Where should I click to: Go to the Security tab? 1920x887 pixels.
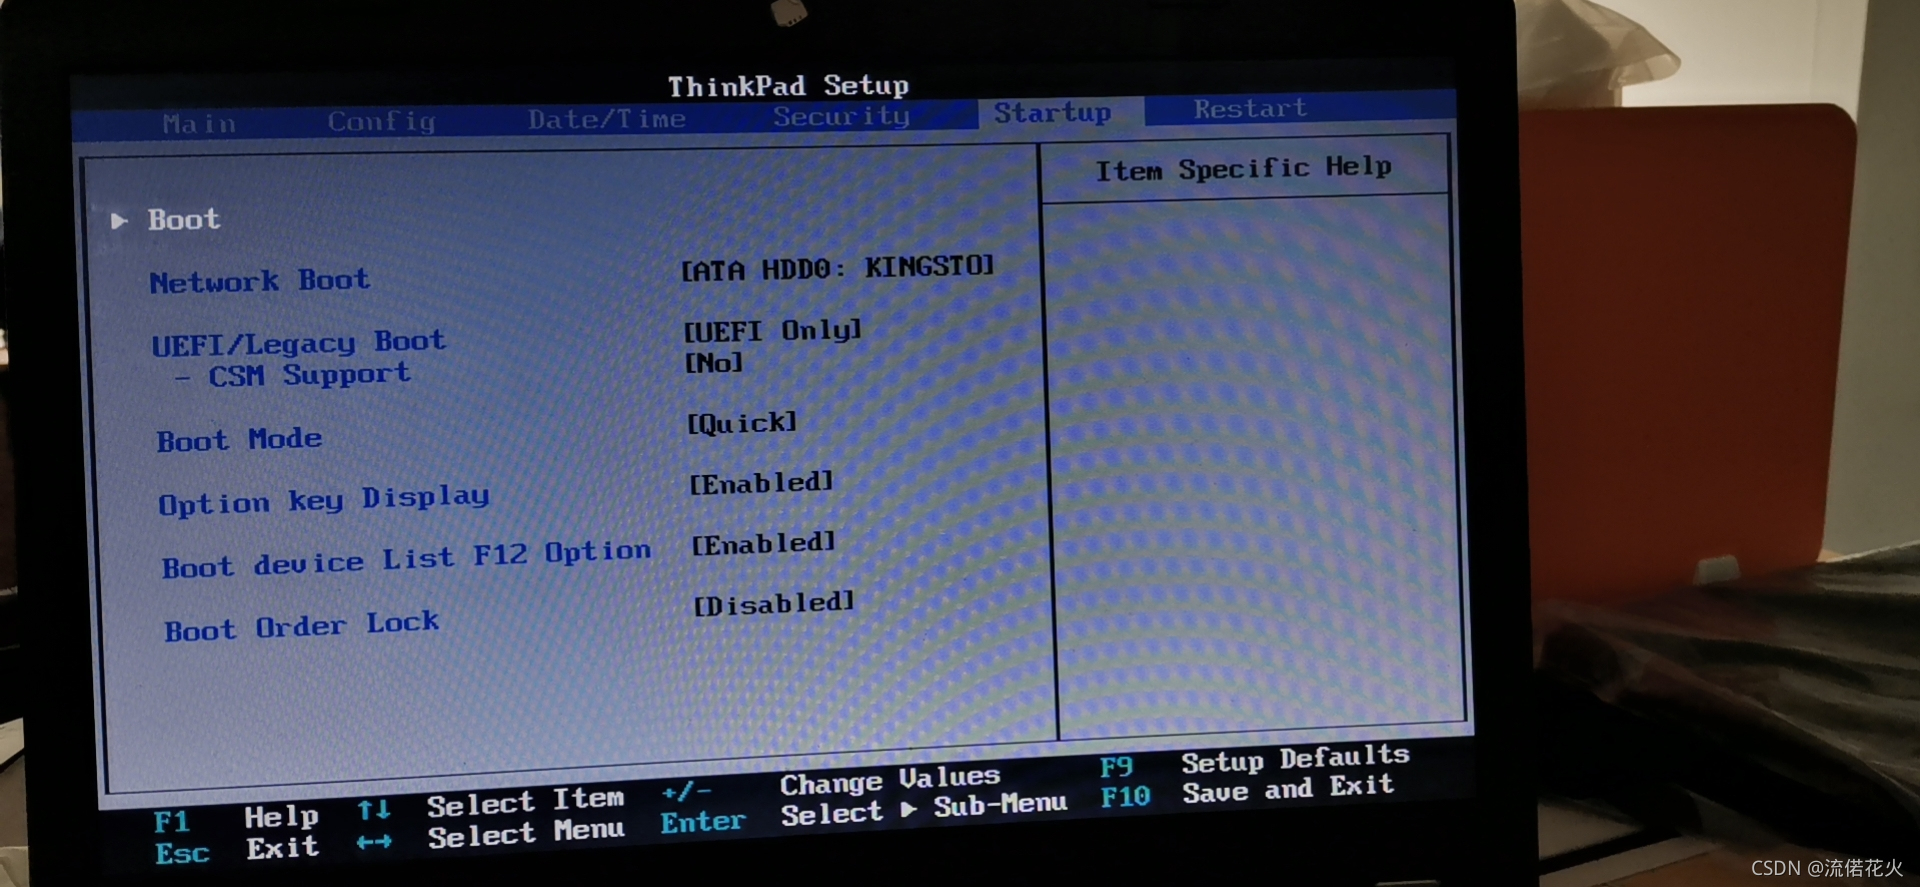coord(841,116)
